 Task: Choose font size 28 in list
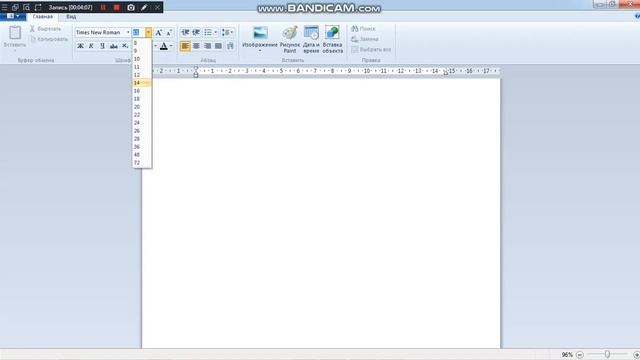(x=142, y=139)
